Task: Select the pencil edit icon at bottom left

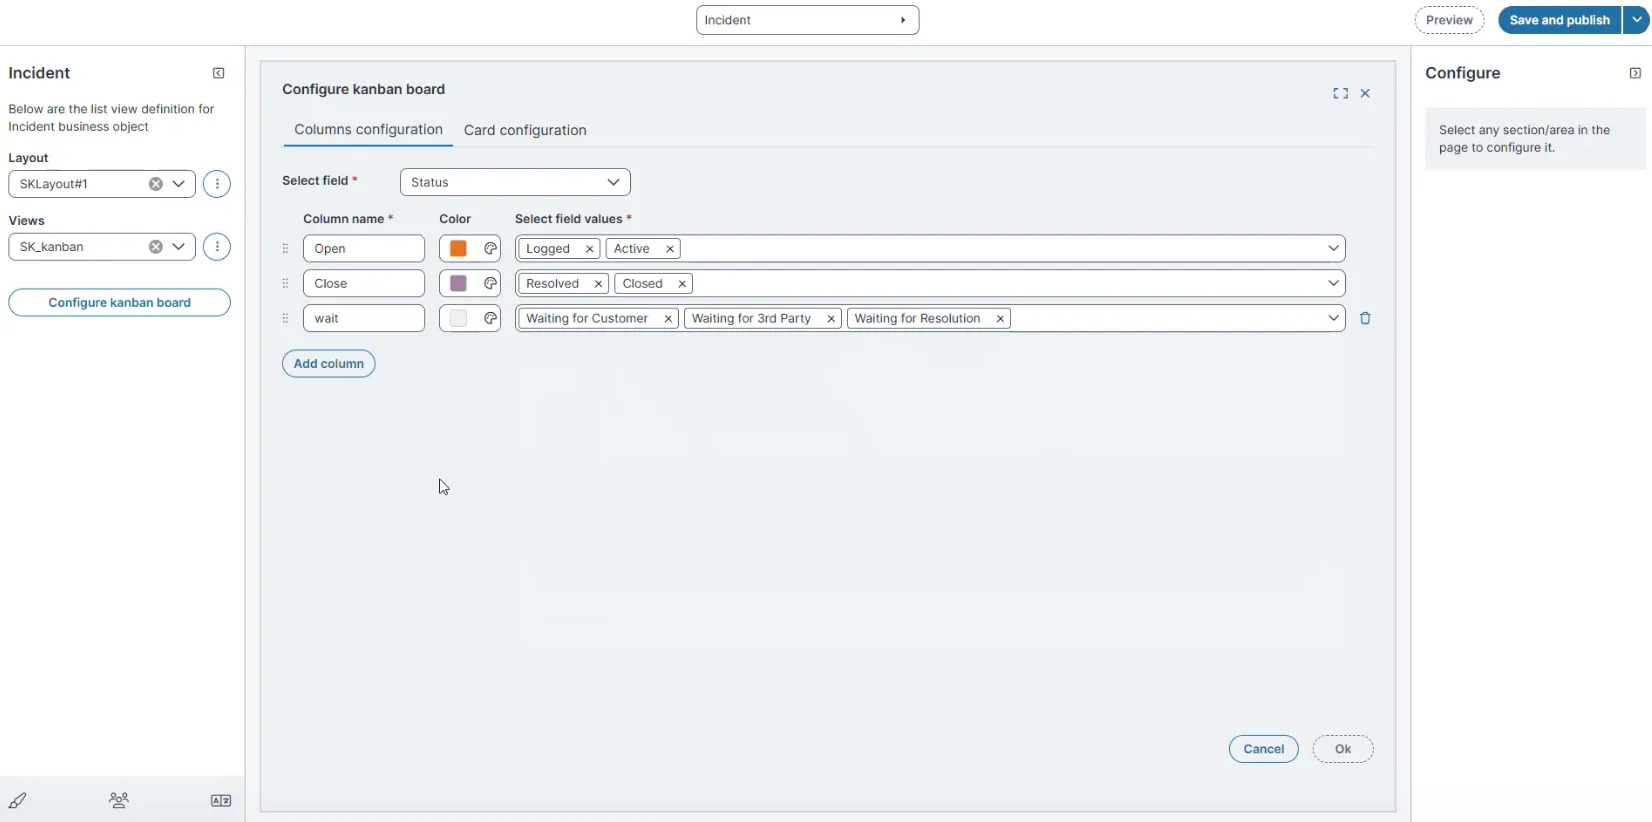Action: click(18, 800)
